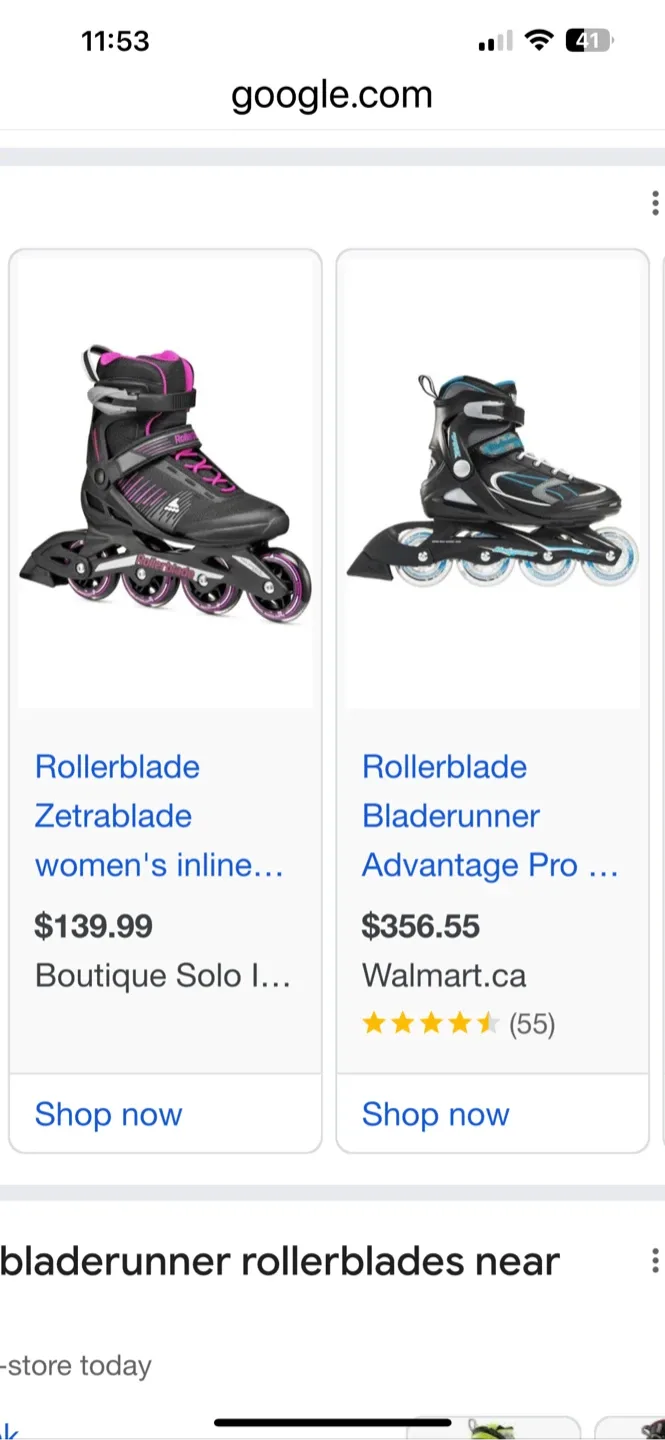The height and width of the screenshot is (1440, 665).
Task: Tap 'Shop now' on the Walmart.ca card
Action: (x=436, y=1114)
